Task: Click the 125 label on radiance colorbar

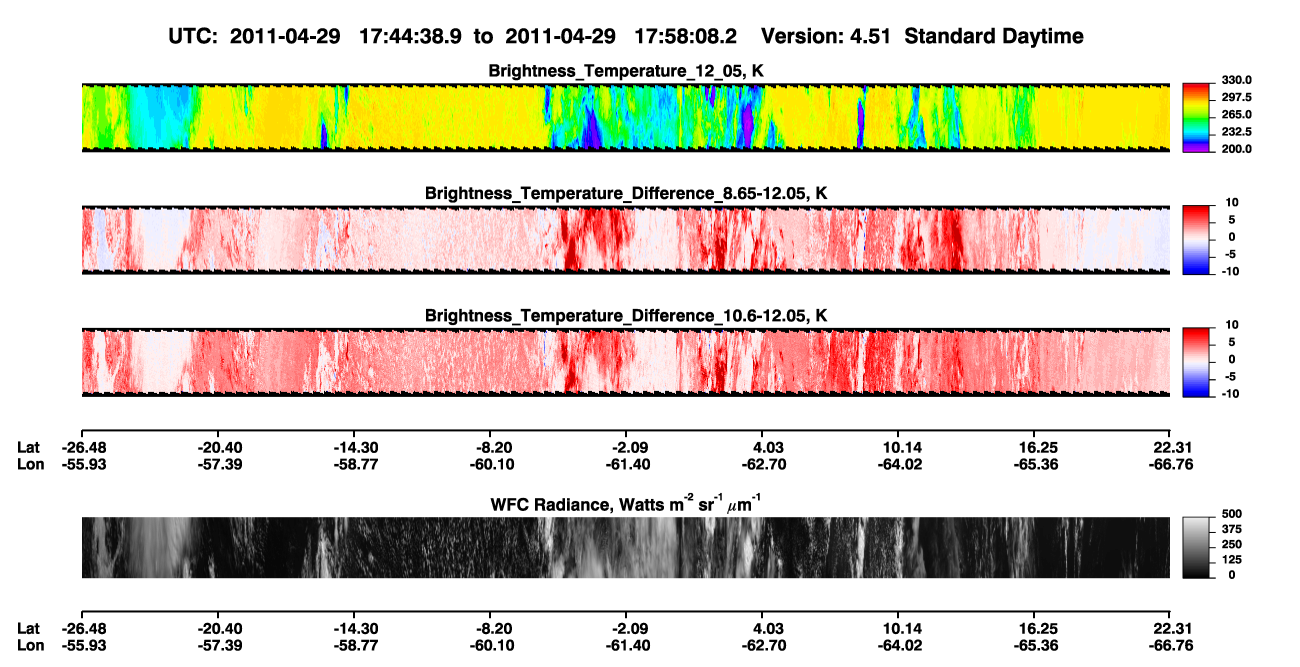Action: pos(1231,559)
